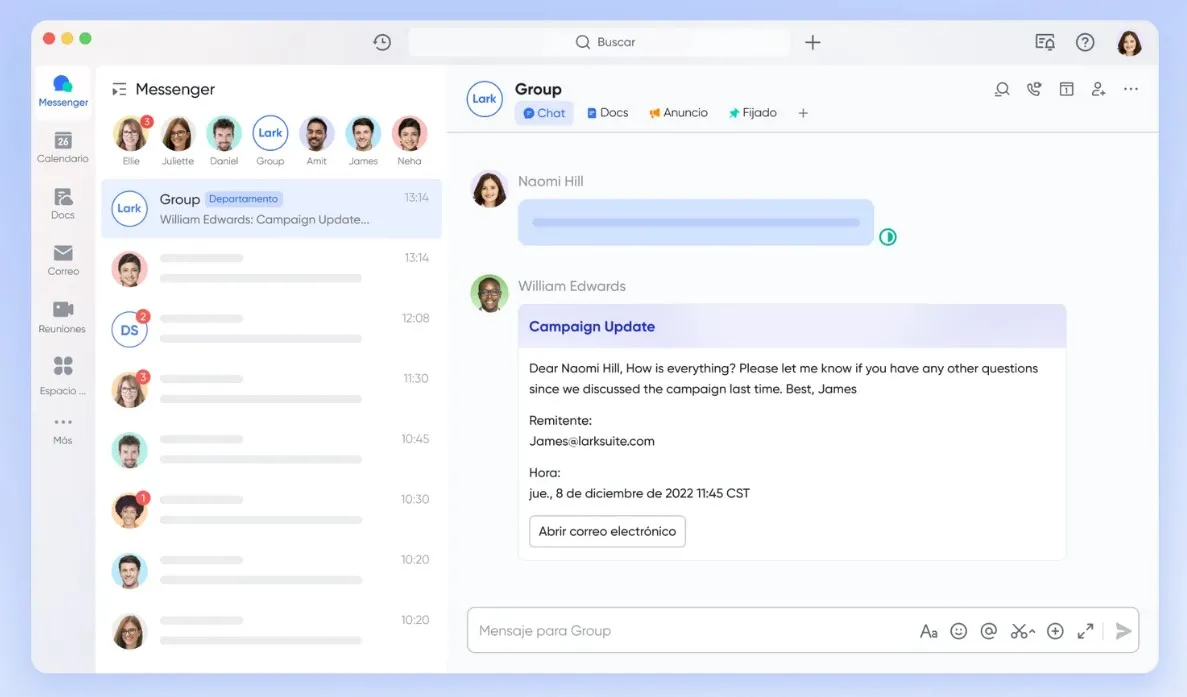Select the Group Departamento conversation
The width and height of the screenshot is (1187, 697).
(x=271, y=209)
